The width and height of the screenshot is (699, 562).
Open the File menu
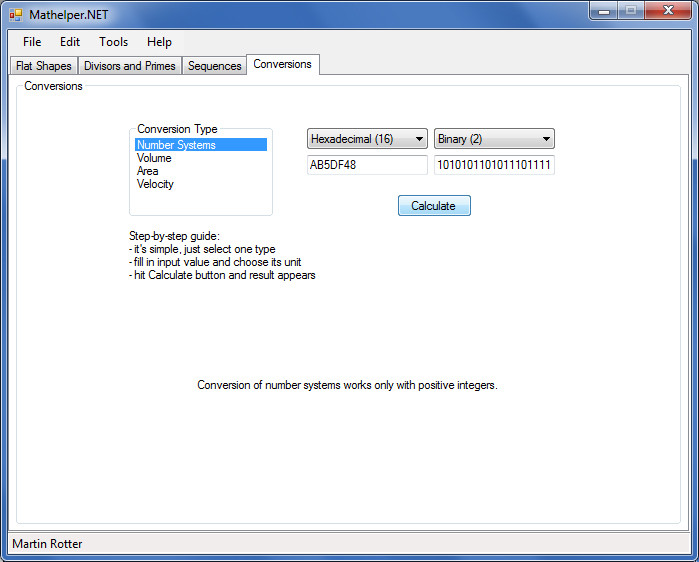pos(32,42)
